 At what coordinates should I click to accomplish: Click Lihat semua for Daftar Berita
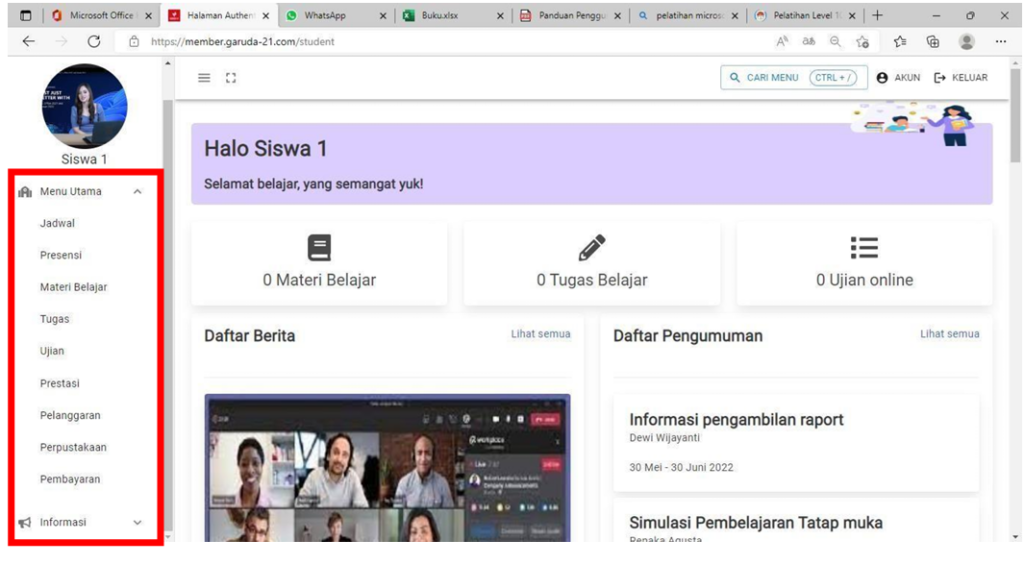tap(540, 334)
